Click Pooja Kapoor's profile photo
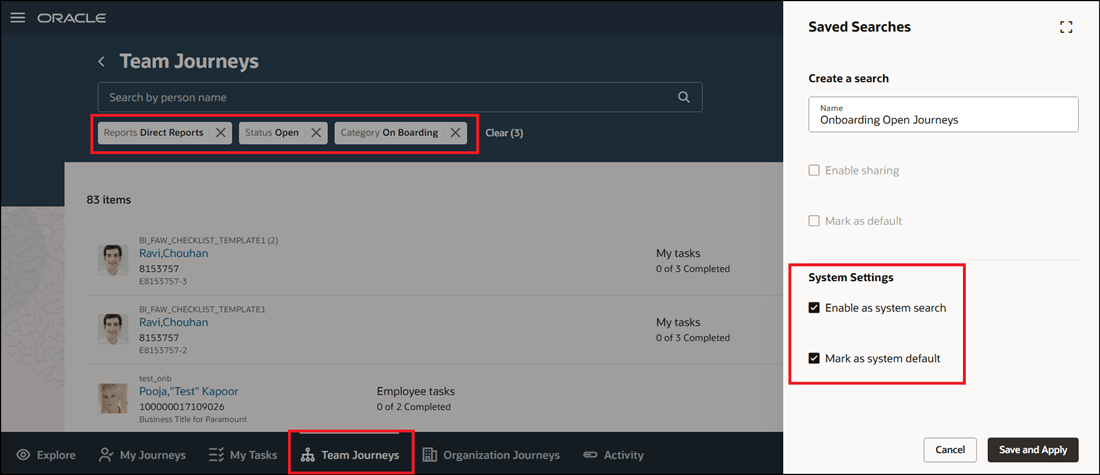Viewport: 1100px width, 475px height. coord(113,398)
